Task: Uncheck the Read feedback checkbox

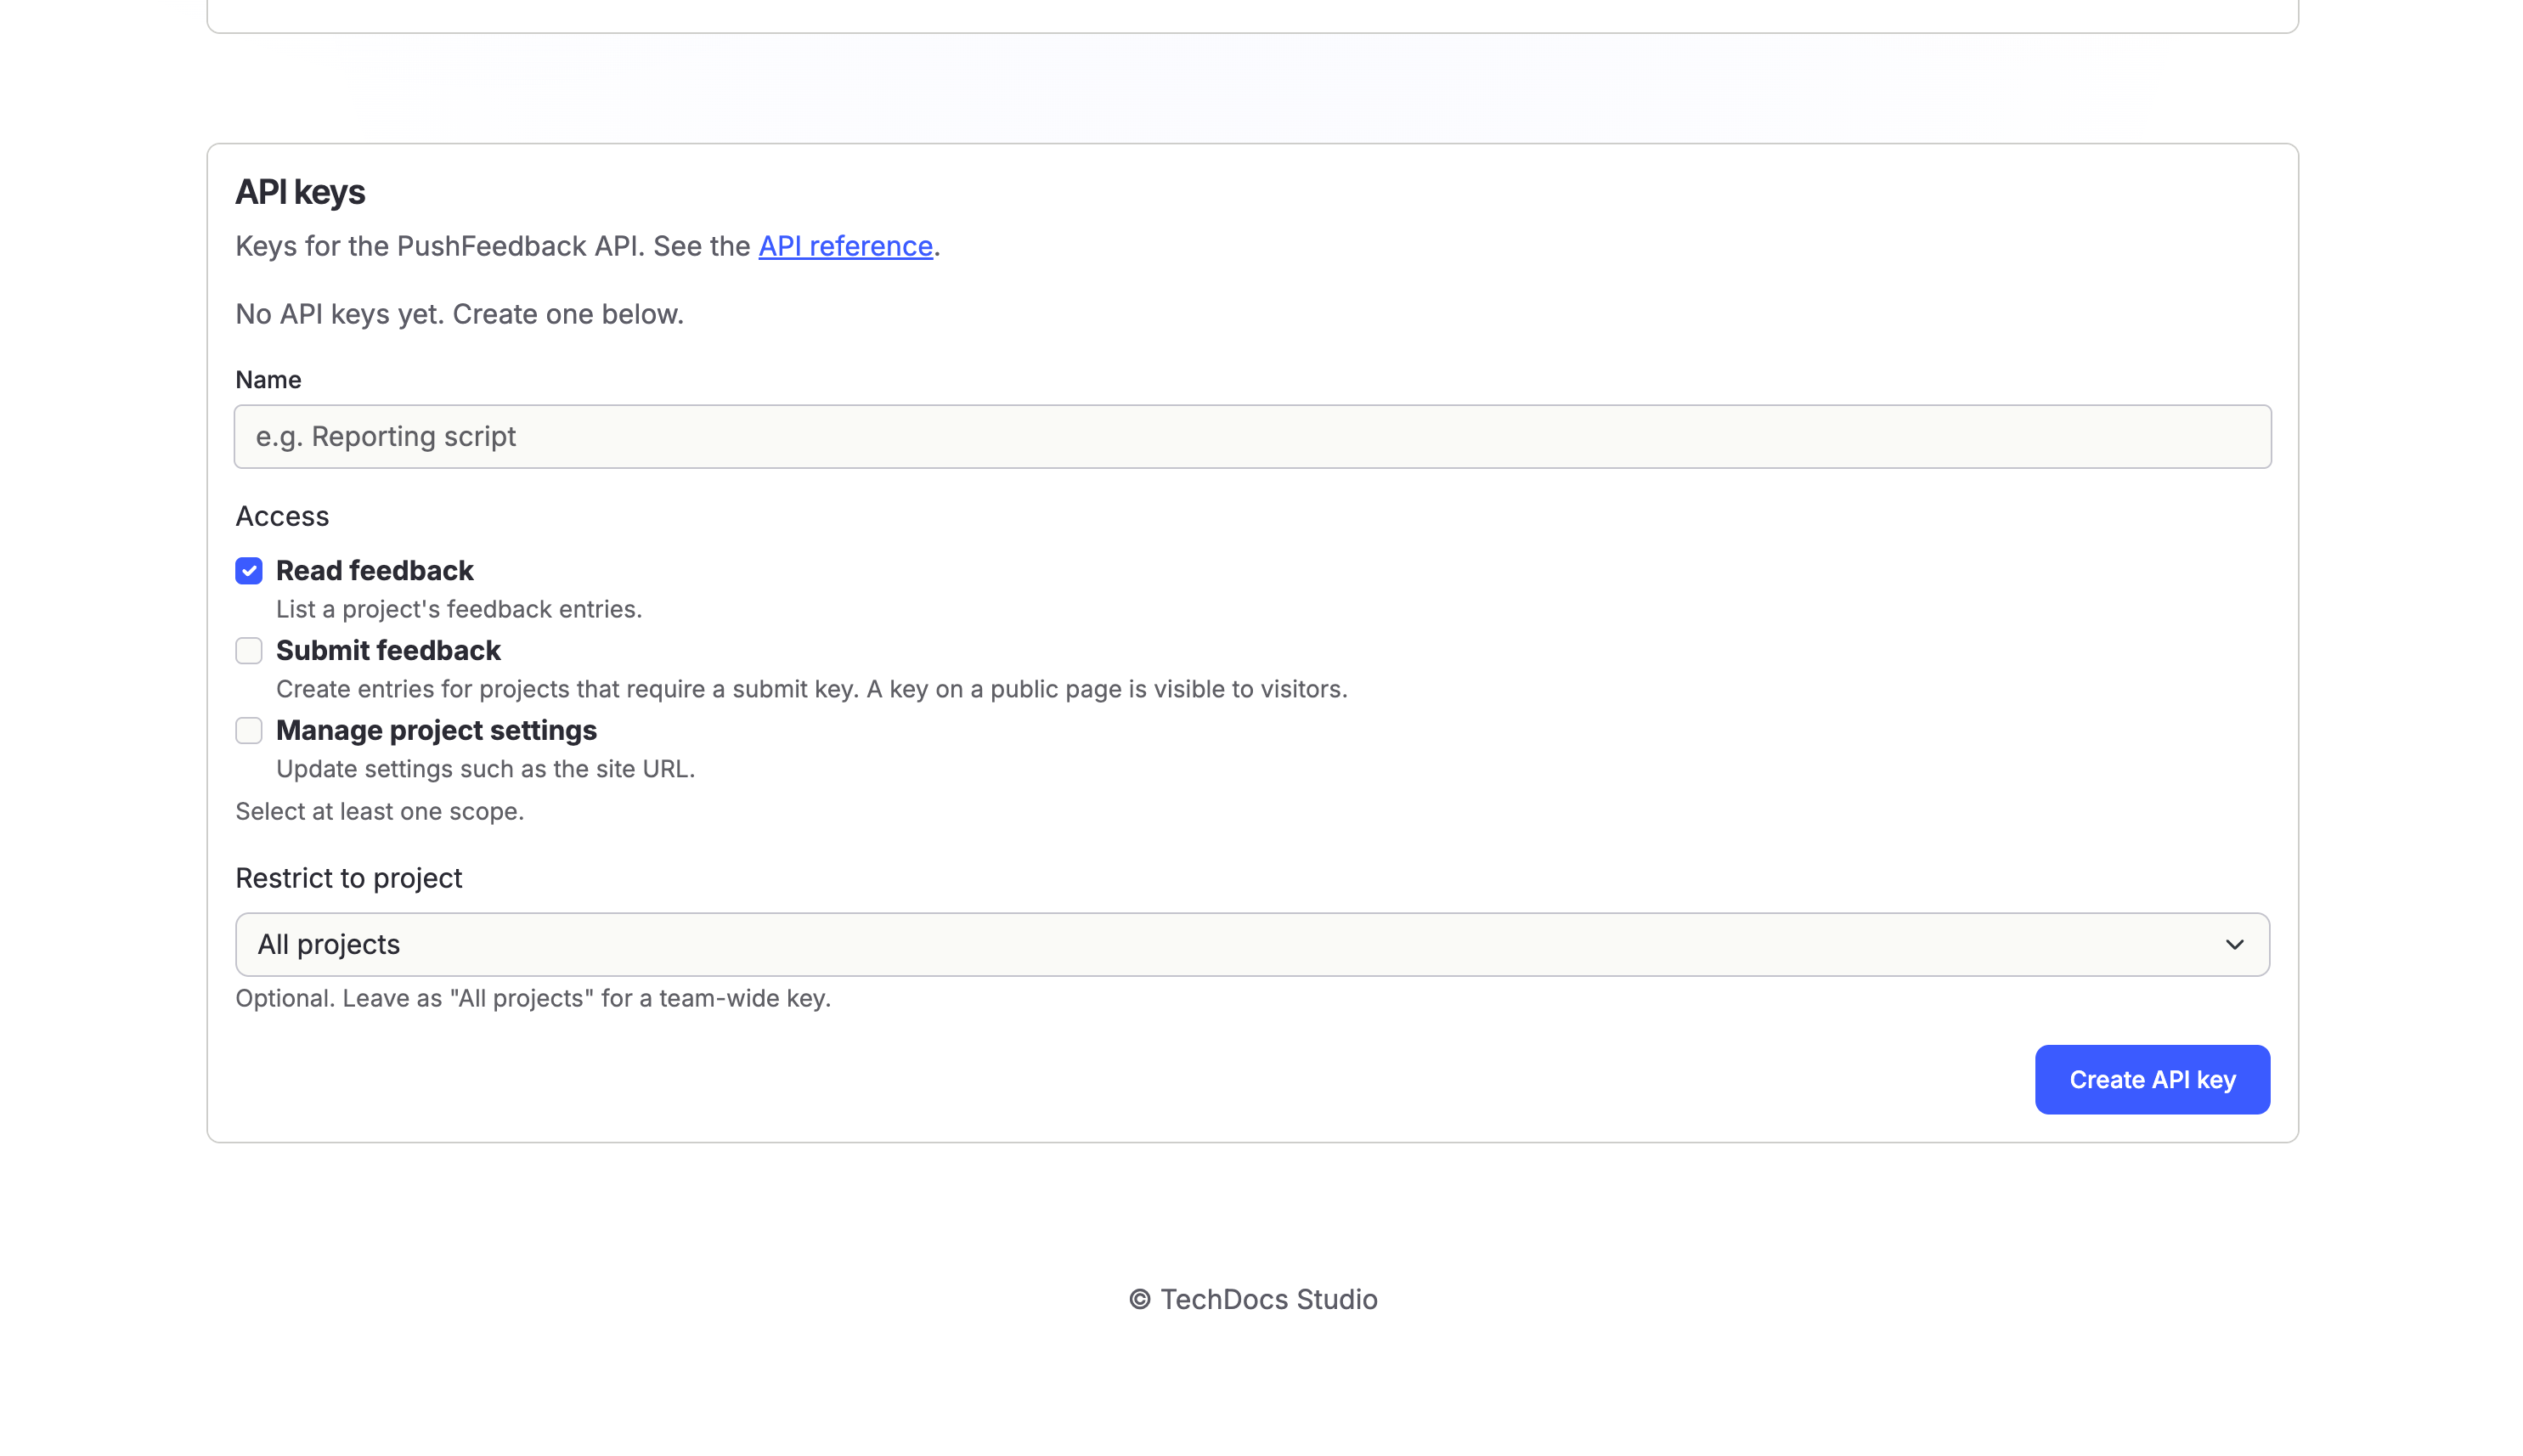Action: click(x=249, y=571)
